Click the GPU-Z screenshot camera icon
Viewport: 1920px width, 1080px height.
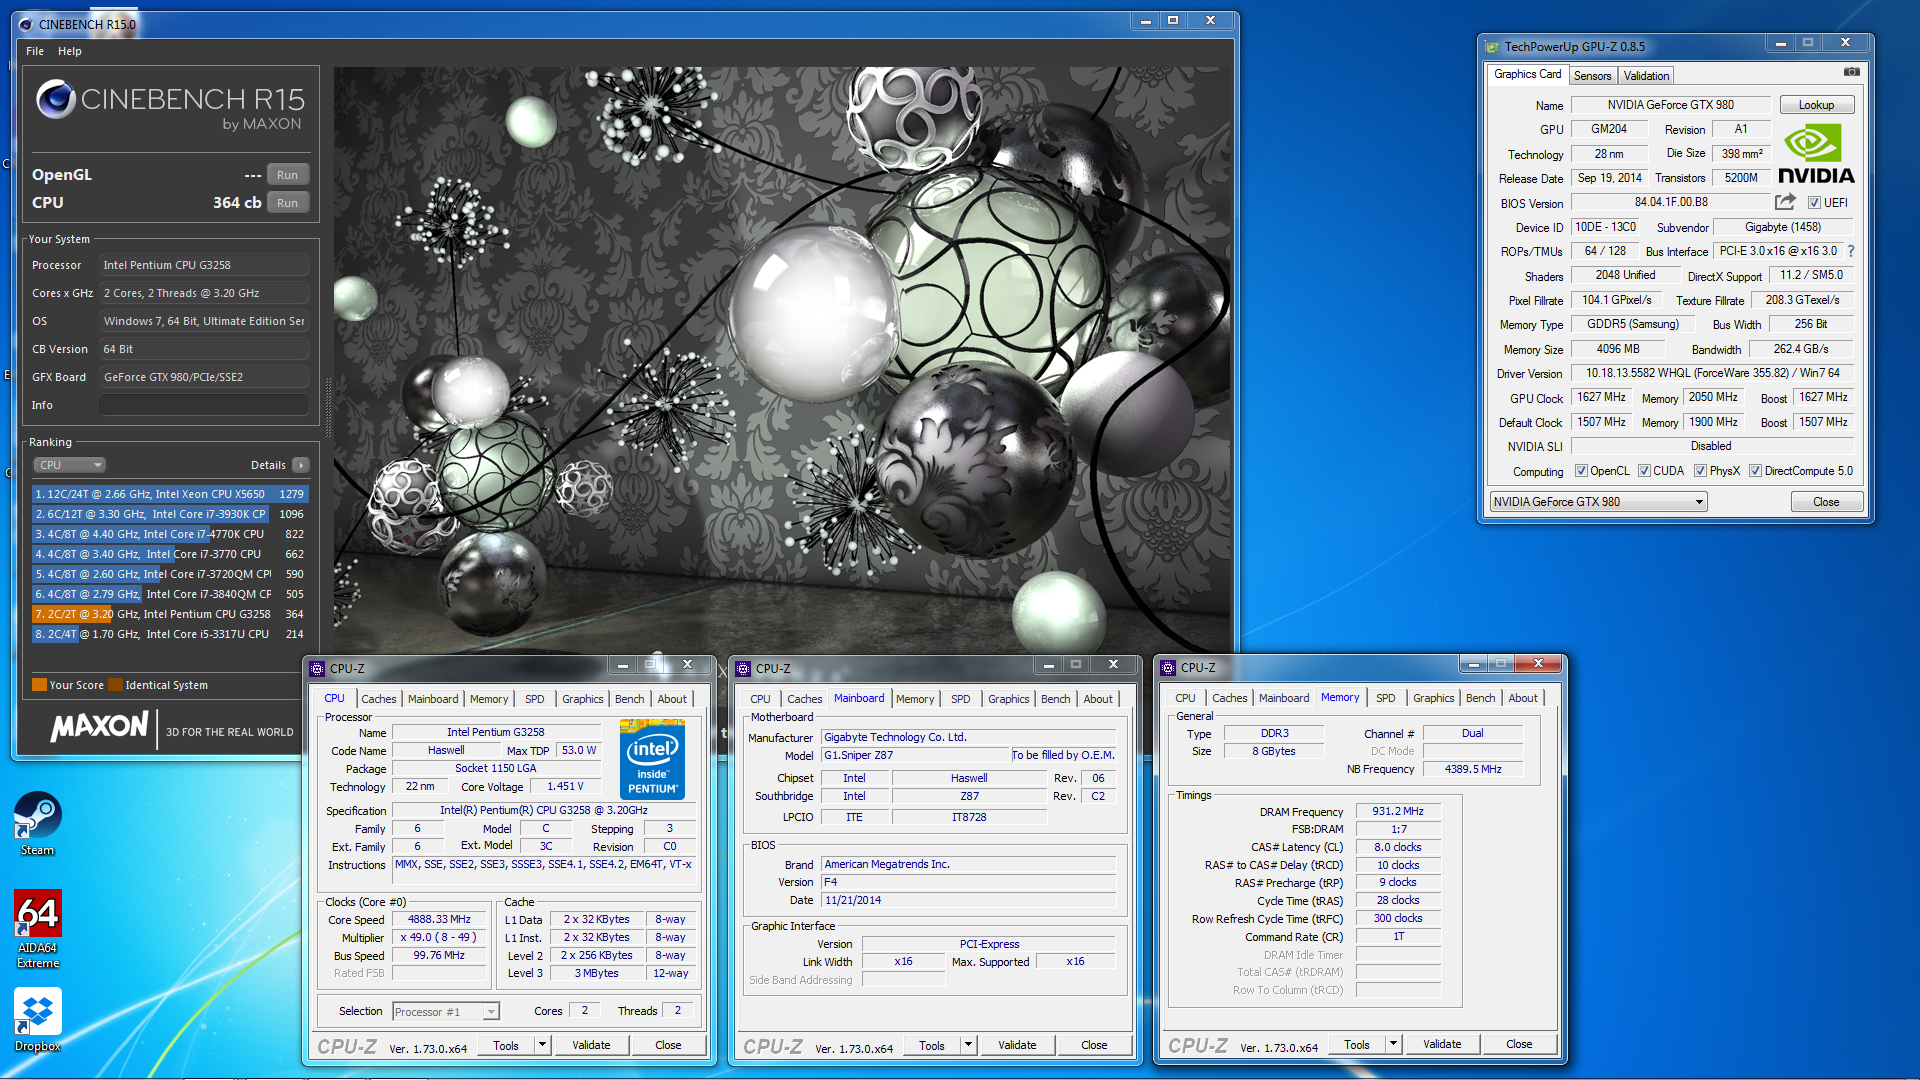coord(1851,73)
